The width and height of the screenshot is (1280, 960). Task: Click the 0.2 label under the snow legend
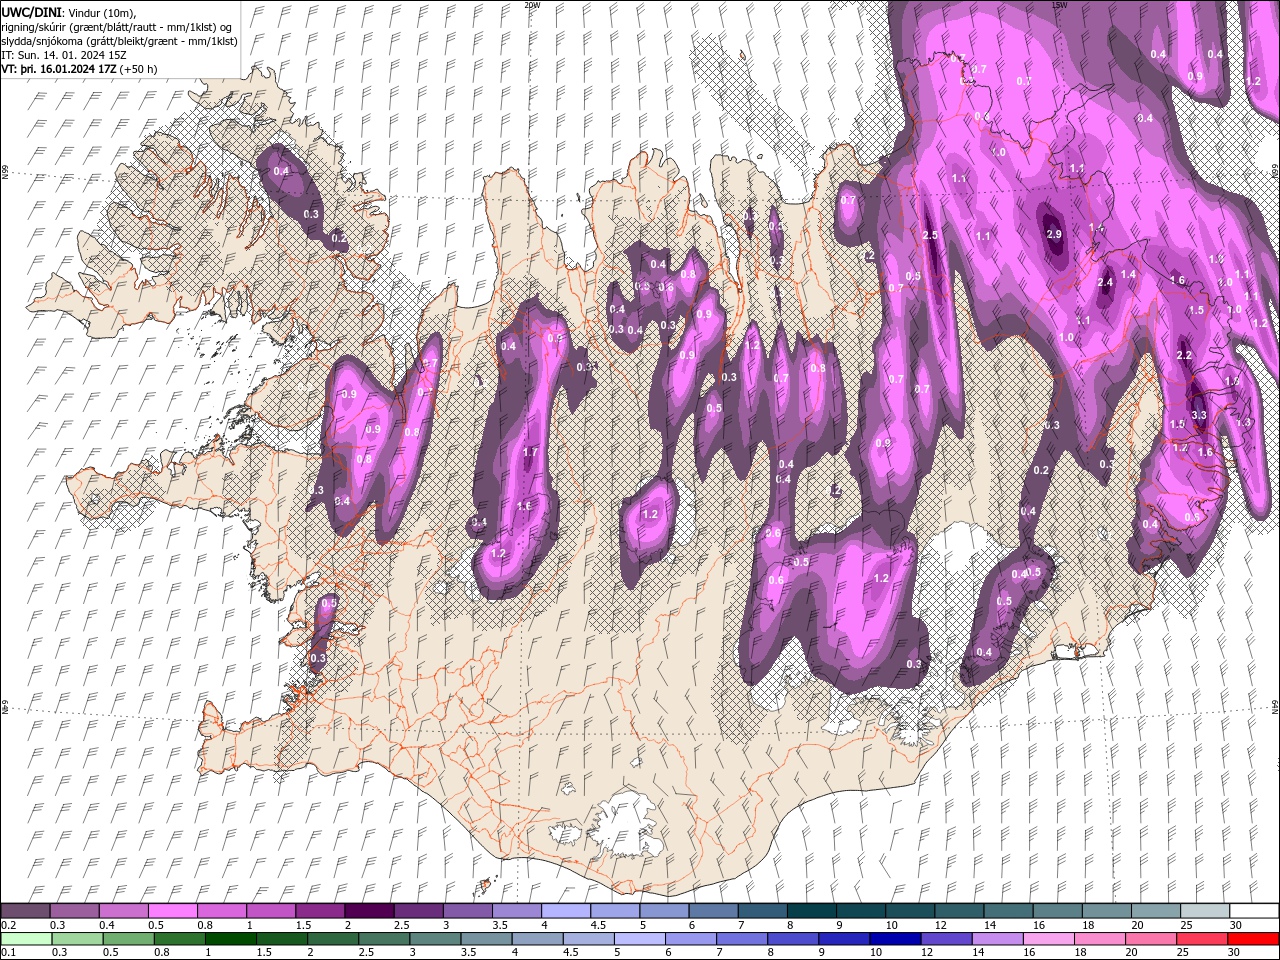[x=8, y=924]
